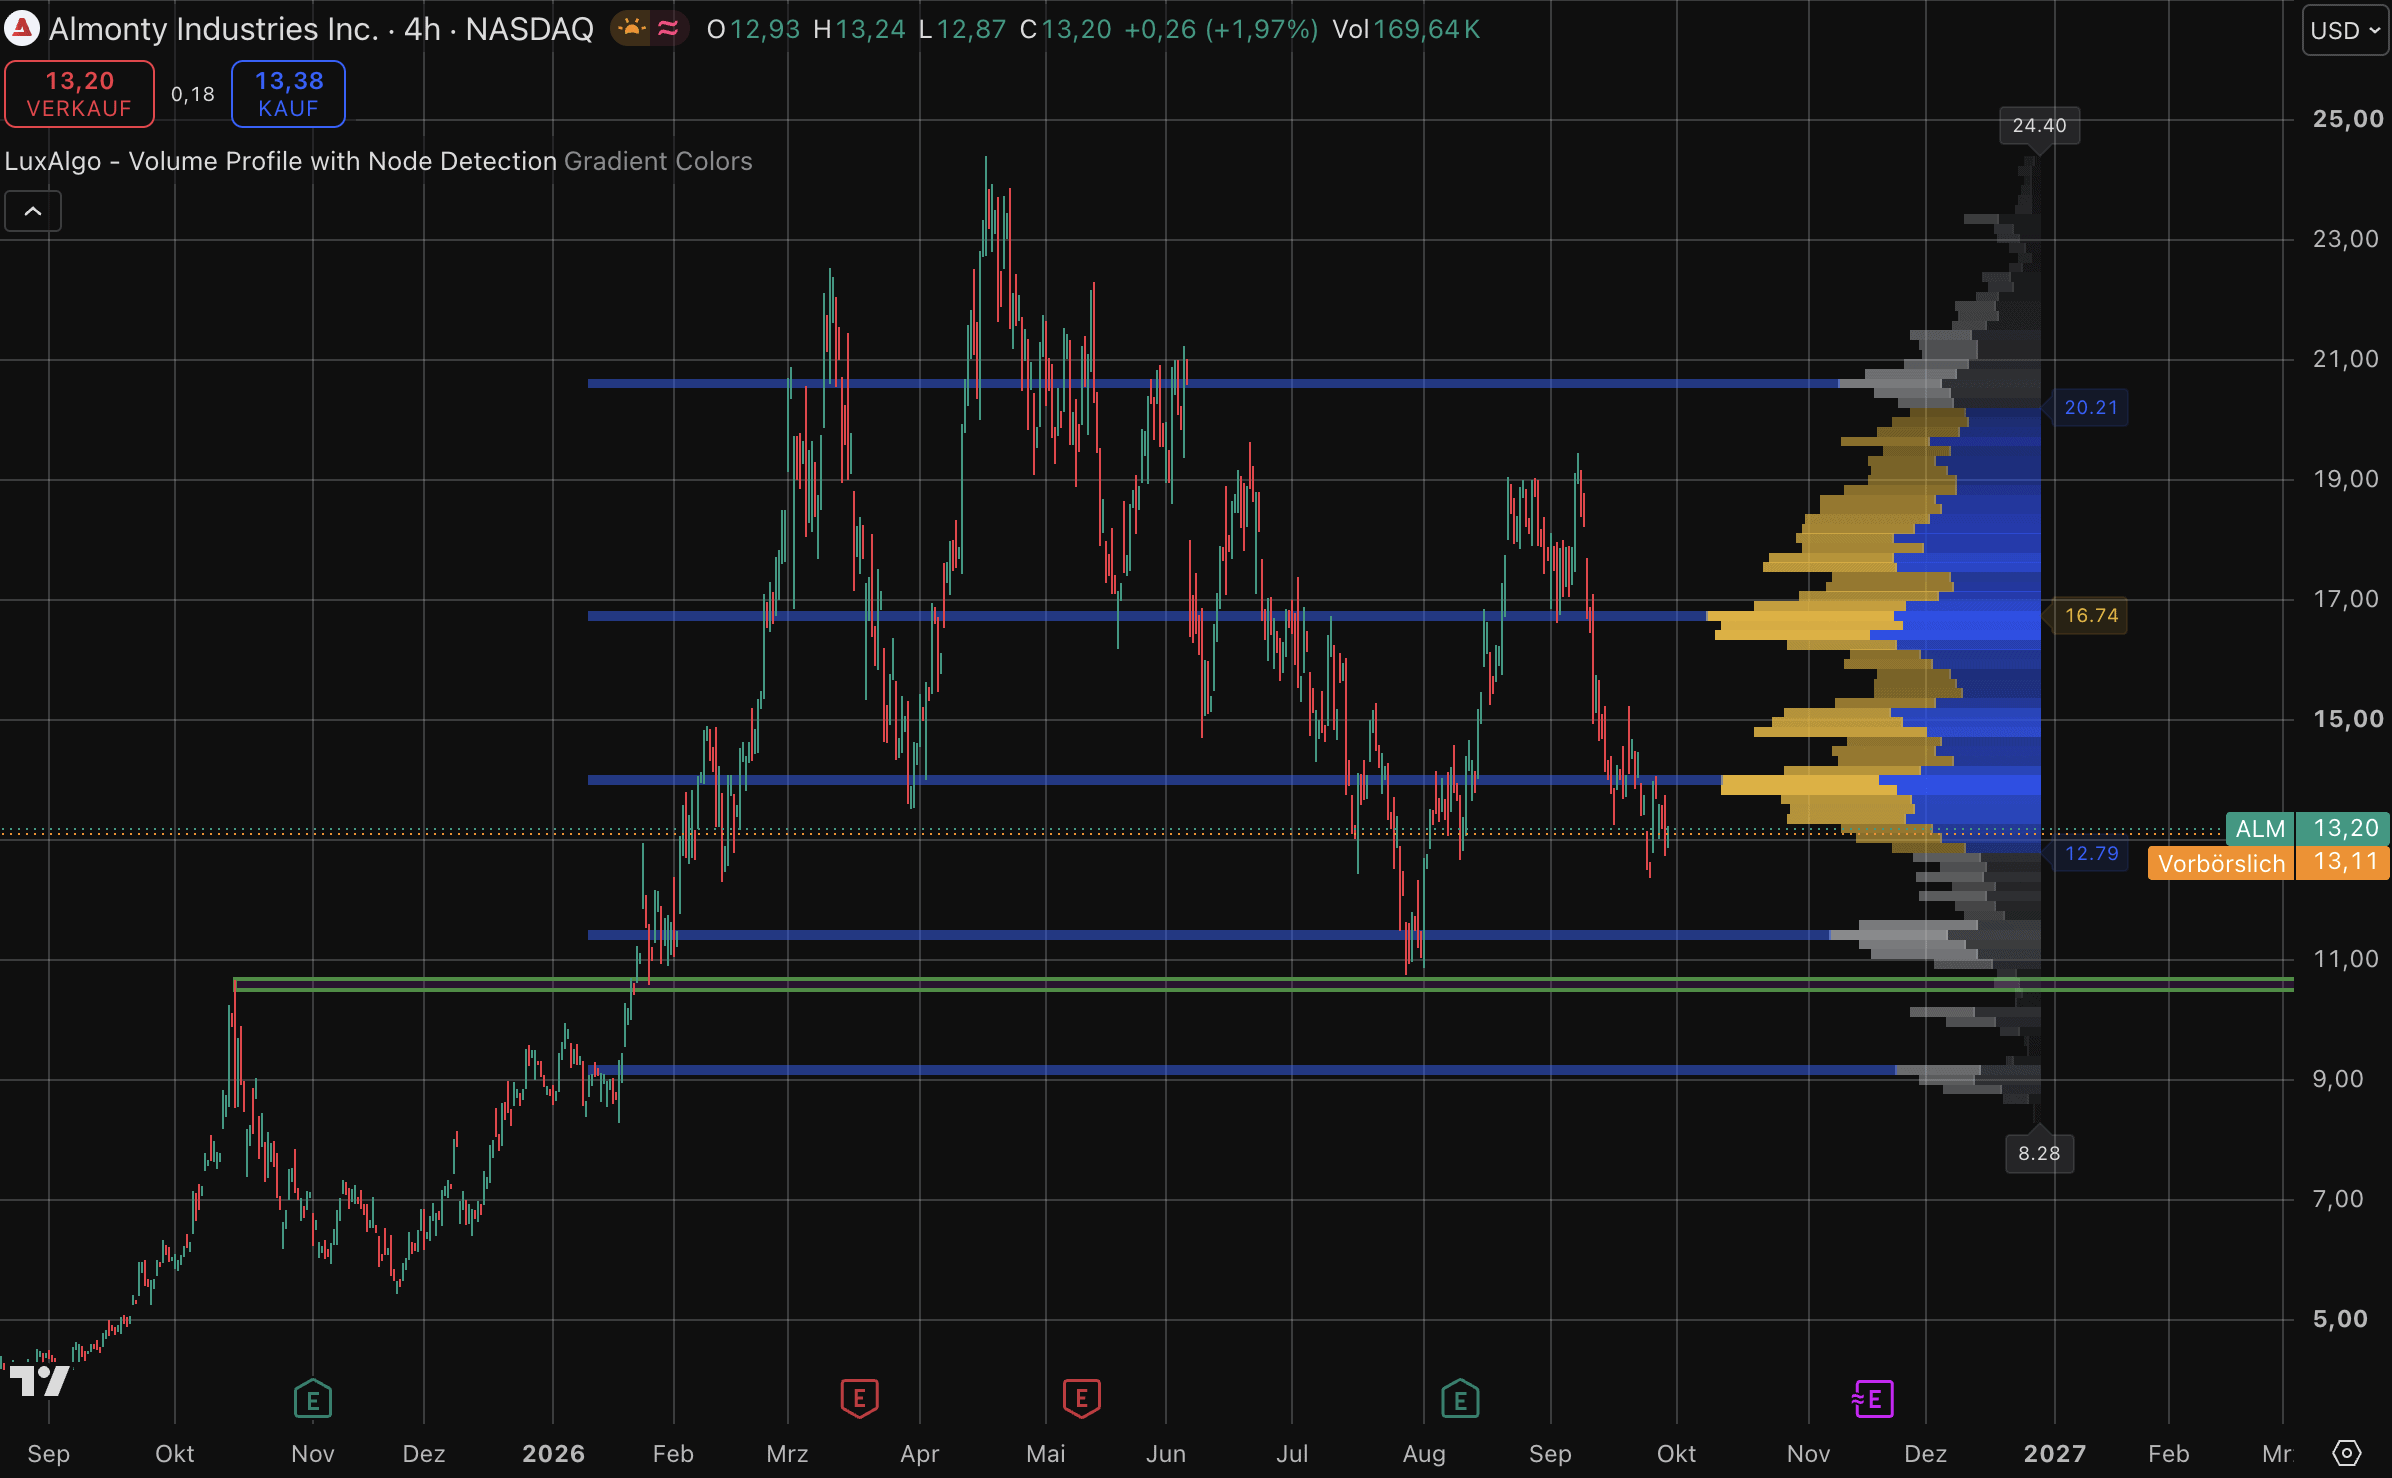Click the 5,00 price axis label

click(2340, 1319)
